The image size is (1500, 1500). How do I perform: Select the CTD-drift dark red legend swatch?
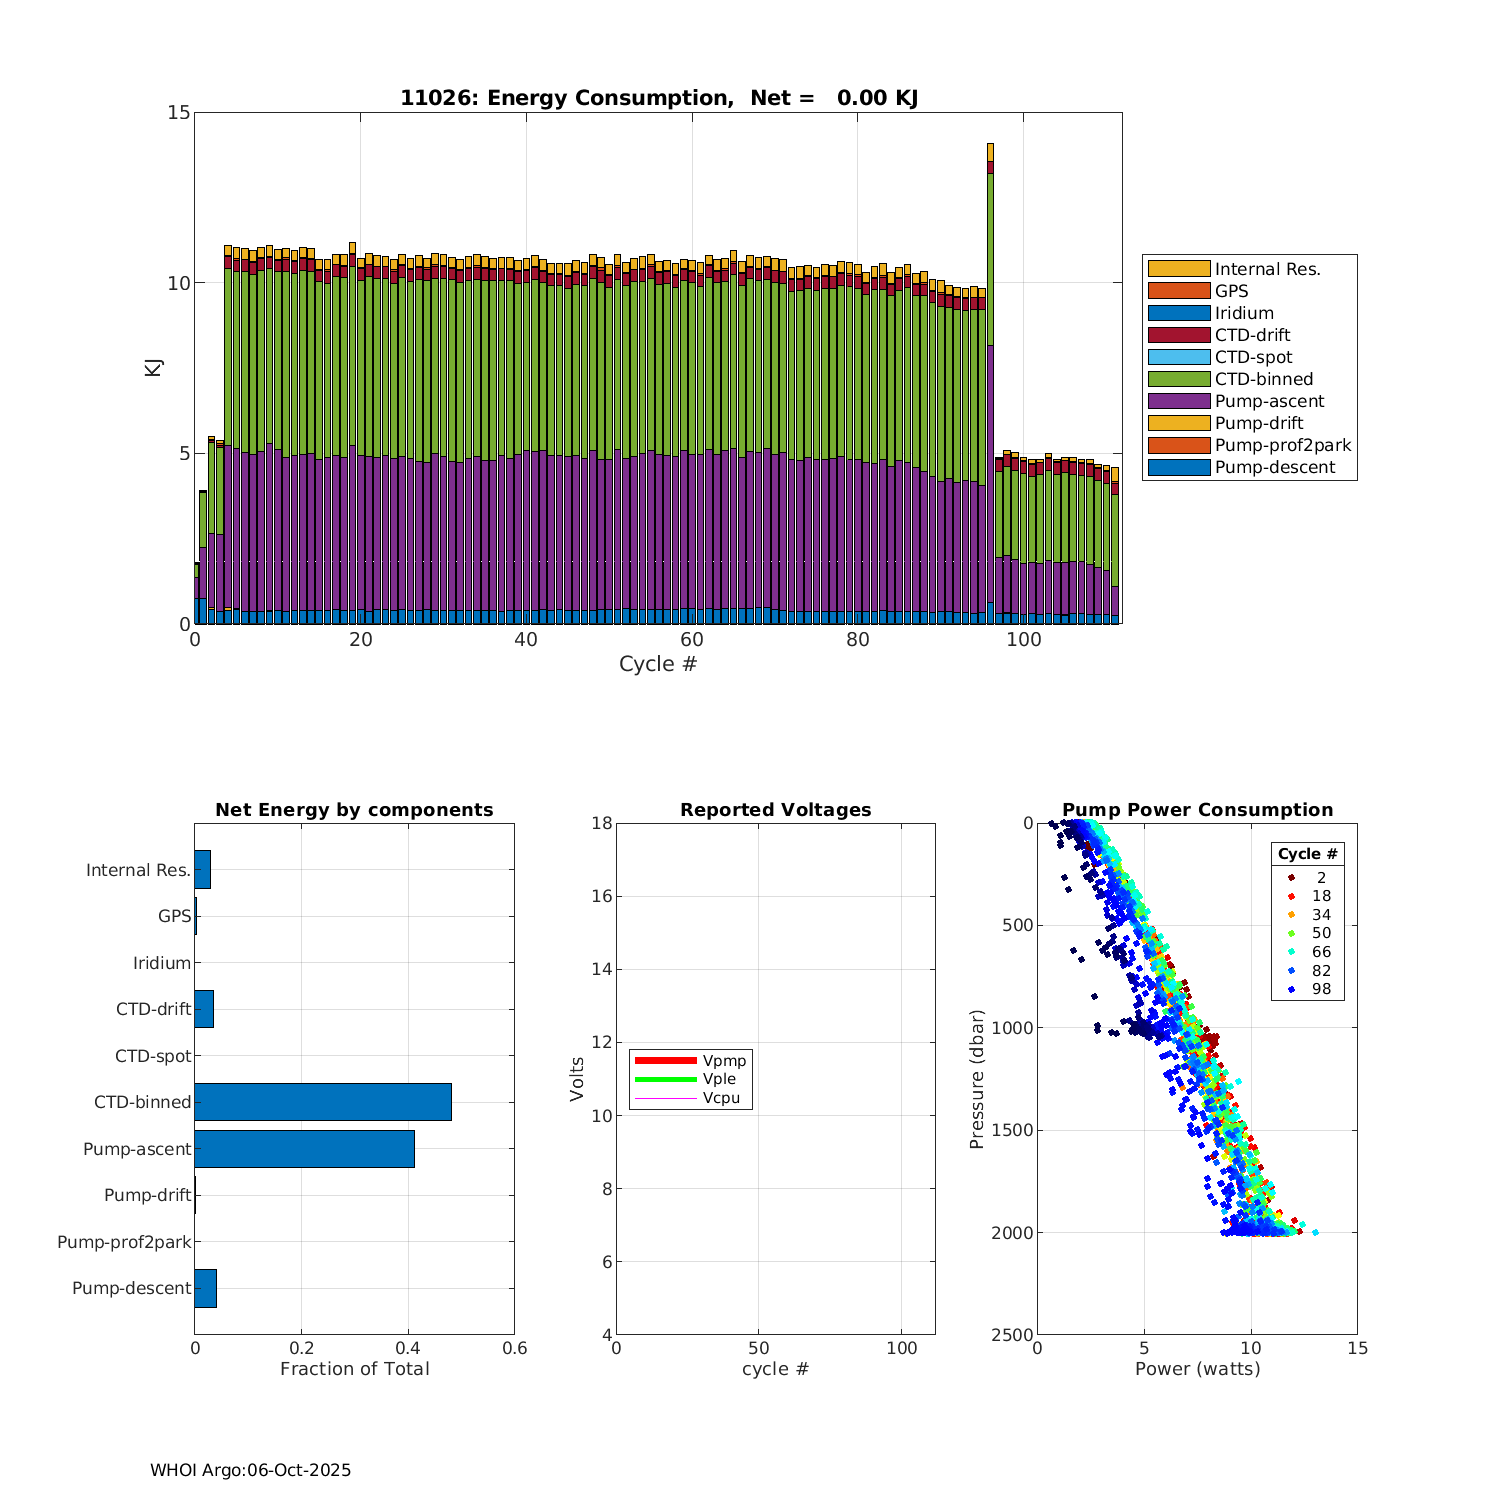(x=1178, y=335)
